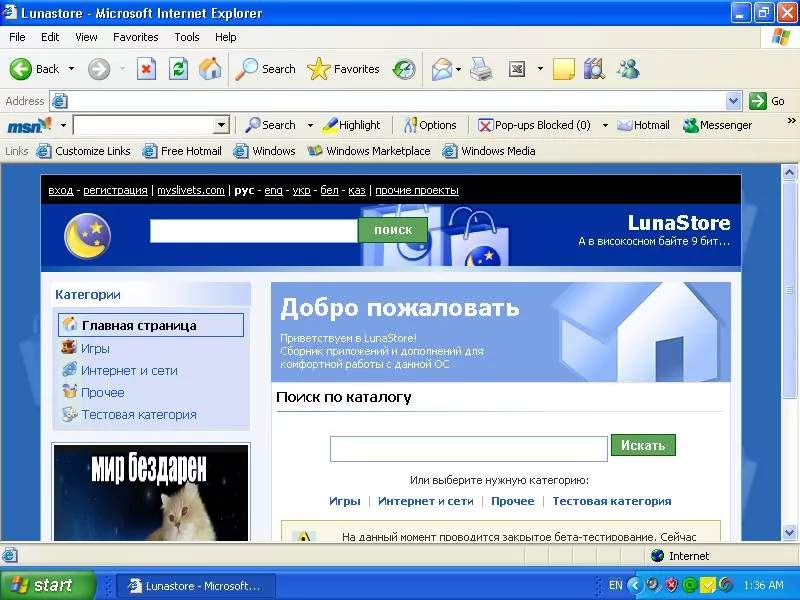Open MSN toolbar Options

point(430,125)
